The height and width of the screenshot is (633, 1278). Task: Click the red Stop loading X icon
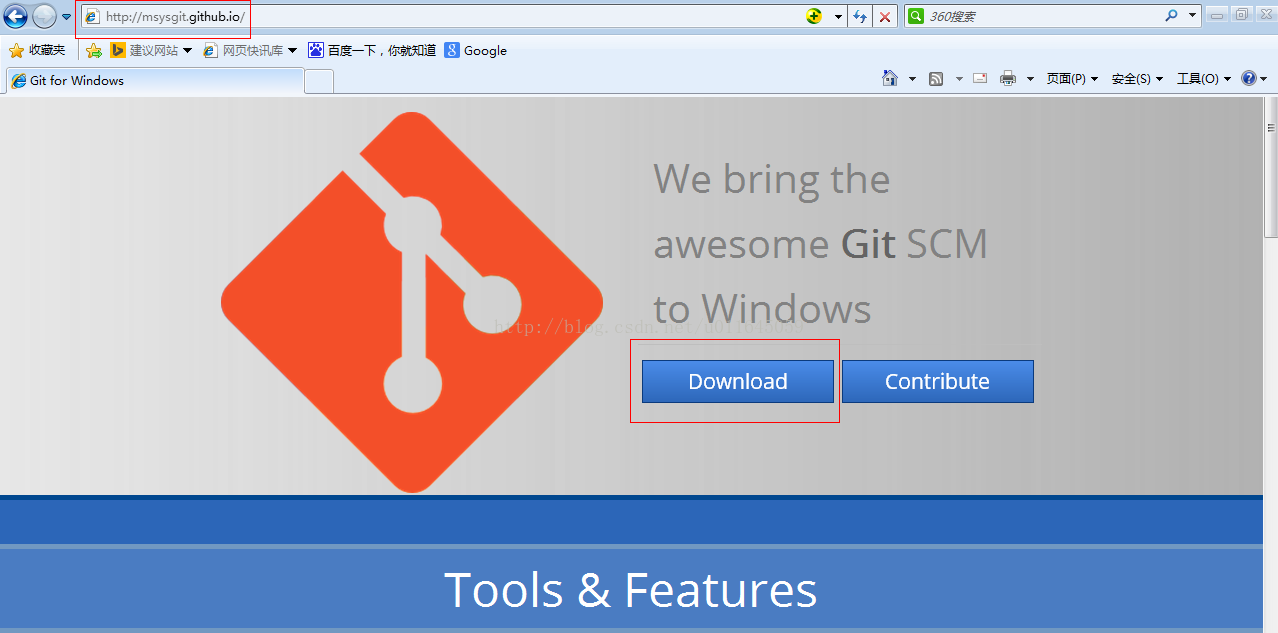[x=885, y=16]
